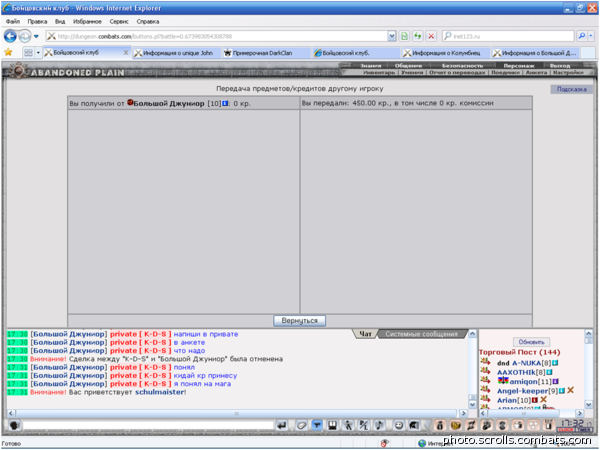Image resolution: width=600 pixels, height=450 pixels.
Task: Click the Favorites star icon
Action: (x=8, y=52)
